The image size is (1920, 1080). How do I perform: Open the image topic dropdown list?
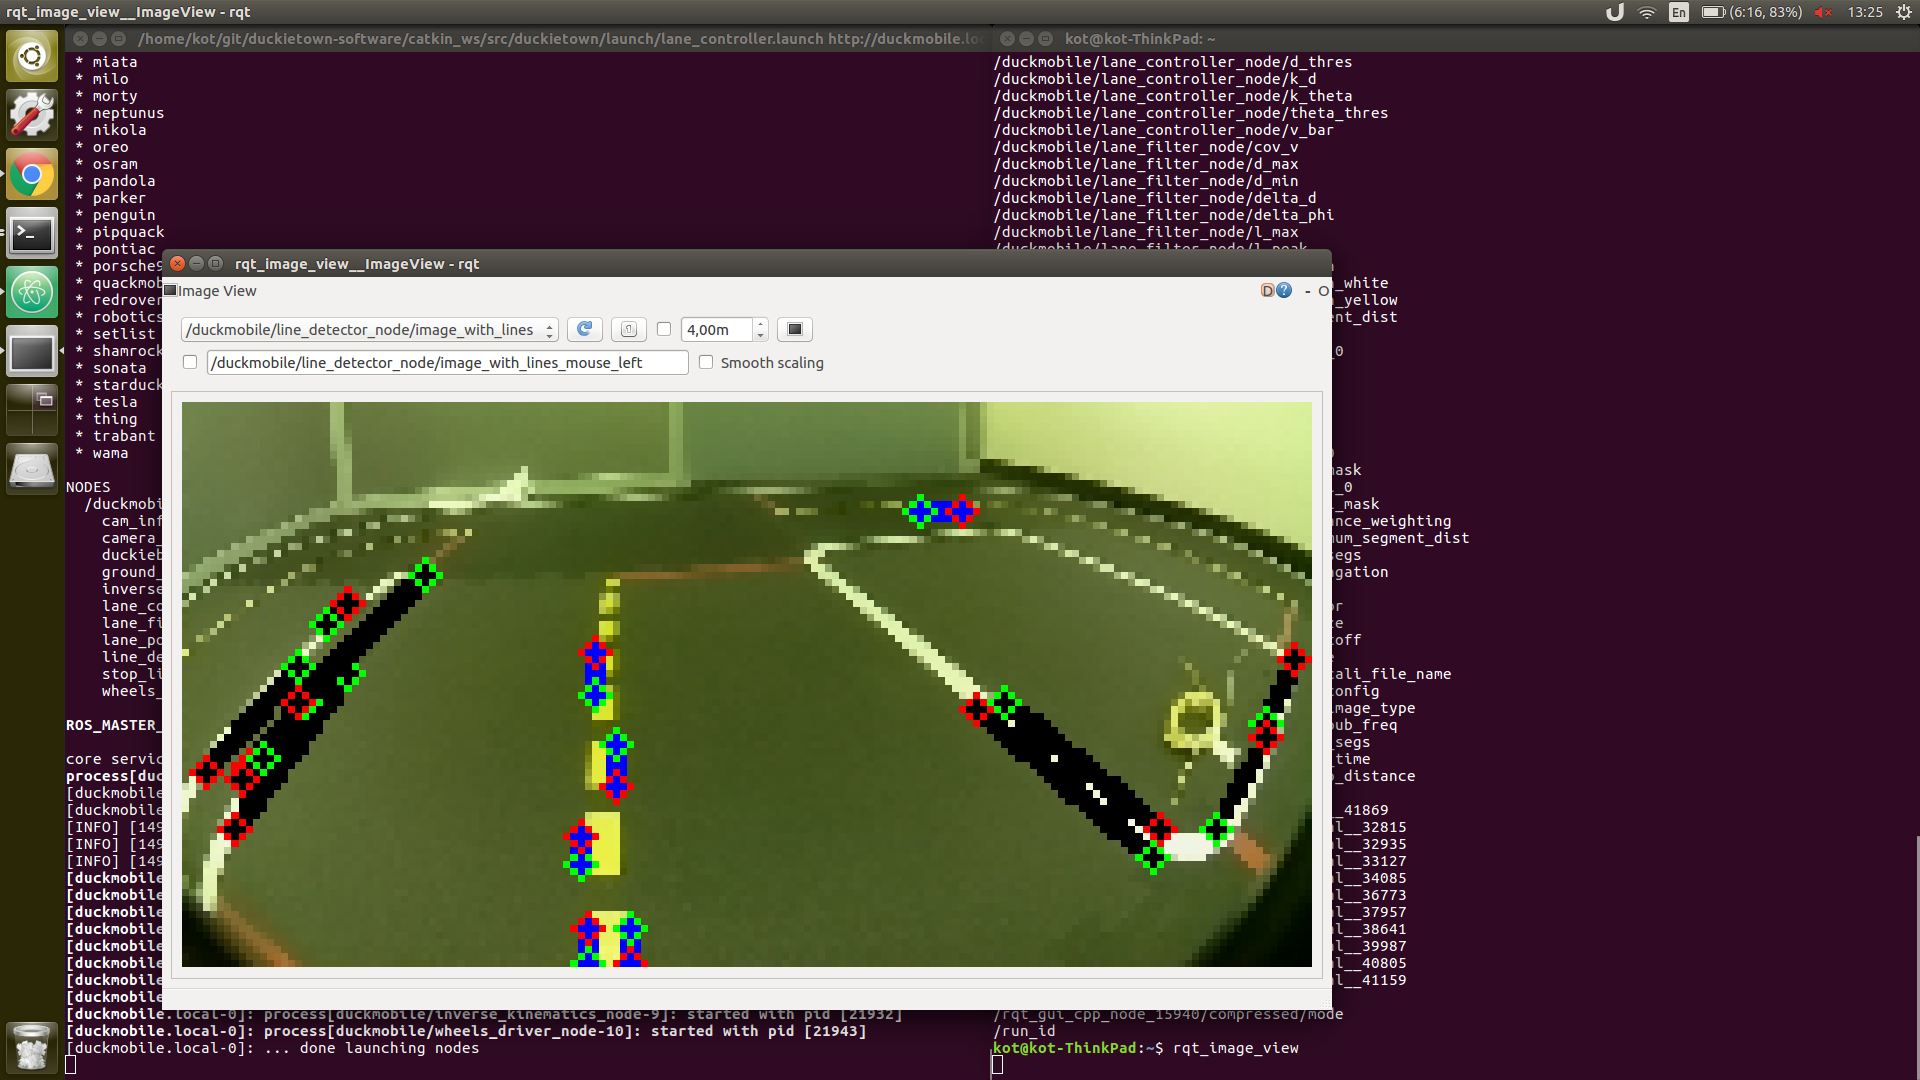pos(369,329)
